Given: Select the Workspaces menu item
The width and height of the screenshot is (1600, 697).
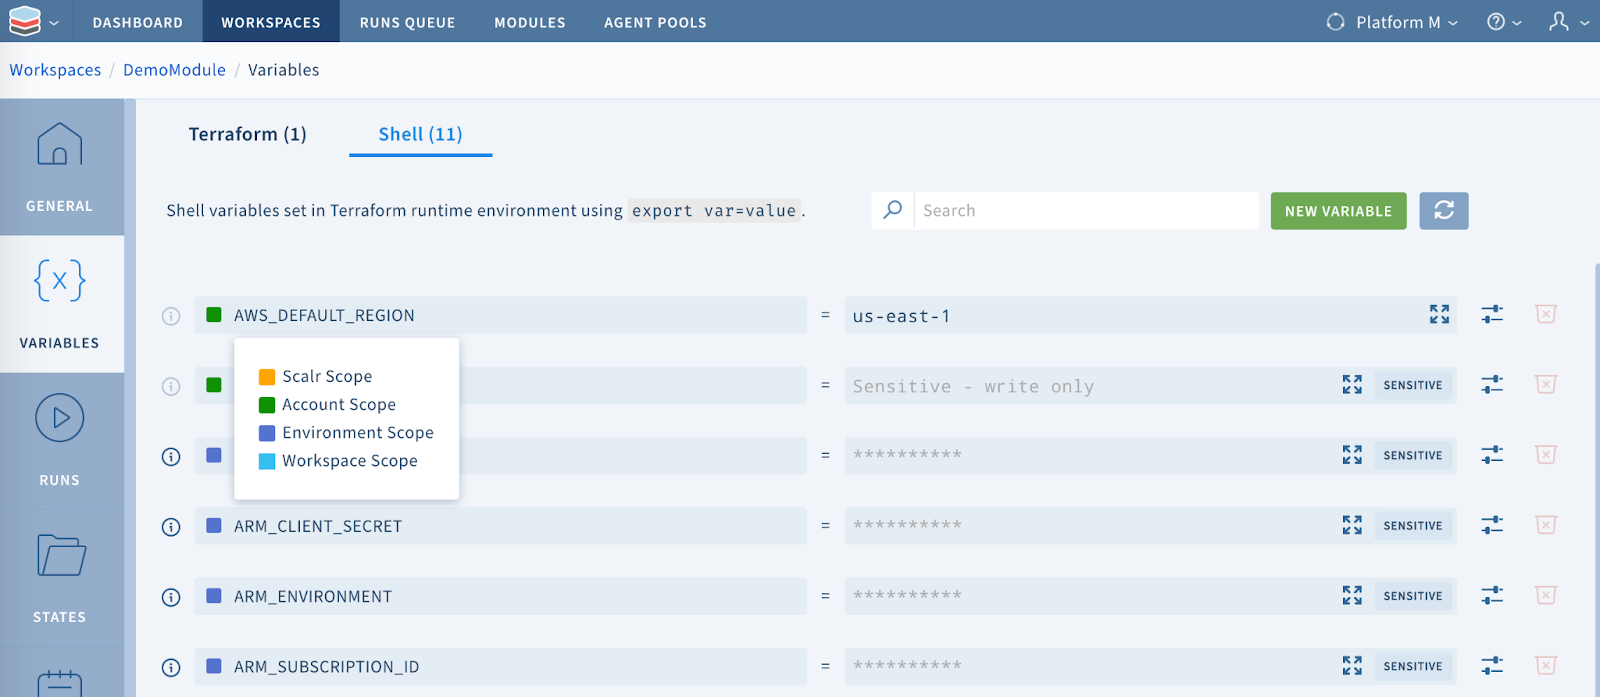Looking at the screenshot, I should click(x=271, y=22).
